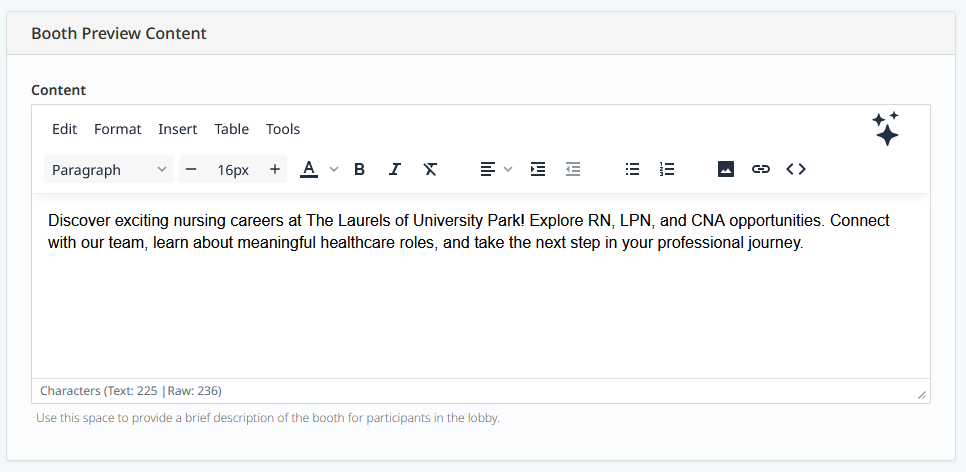This screenshot has height=472, width=966.
Task: Increase indent of the paragraph
Action: (x=538, y=169)
